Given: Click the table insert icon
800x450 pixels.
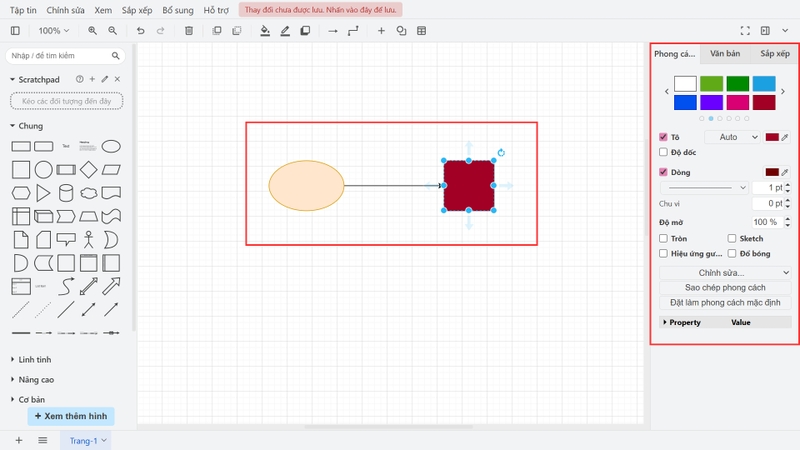Looking at the screenshot, I should coord(421,31).
